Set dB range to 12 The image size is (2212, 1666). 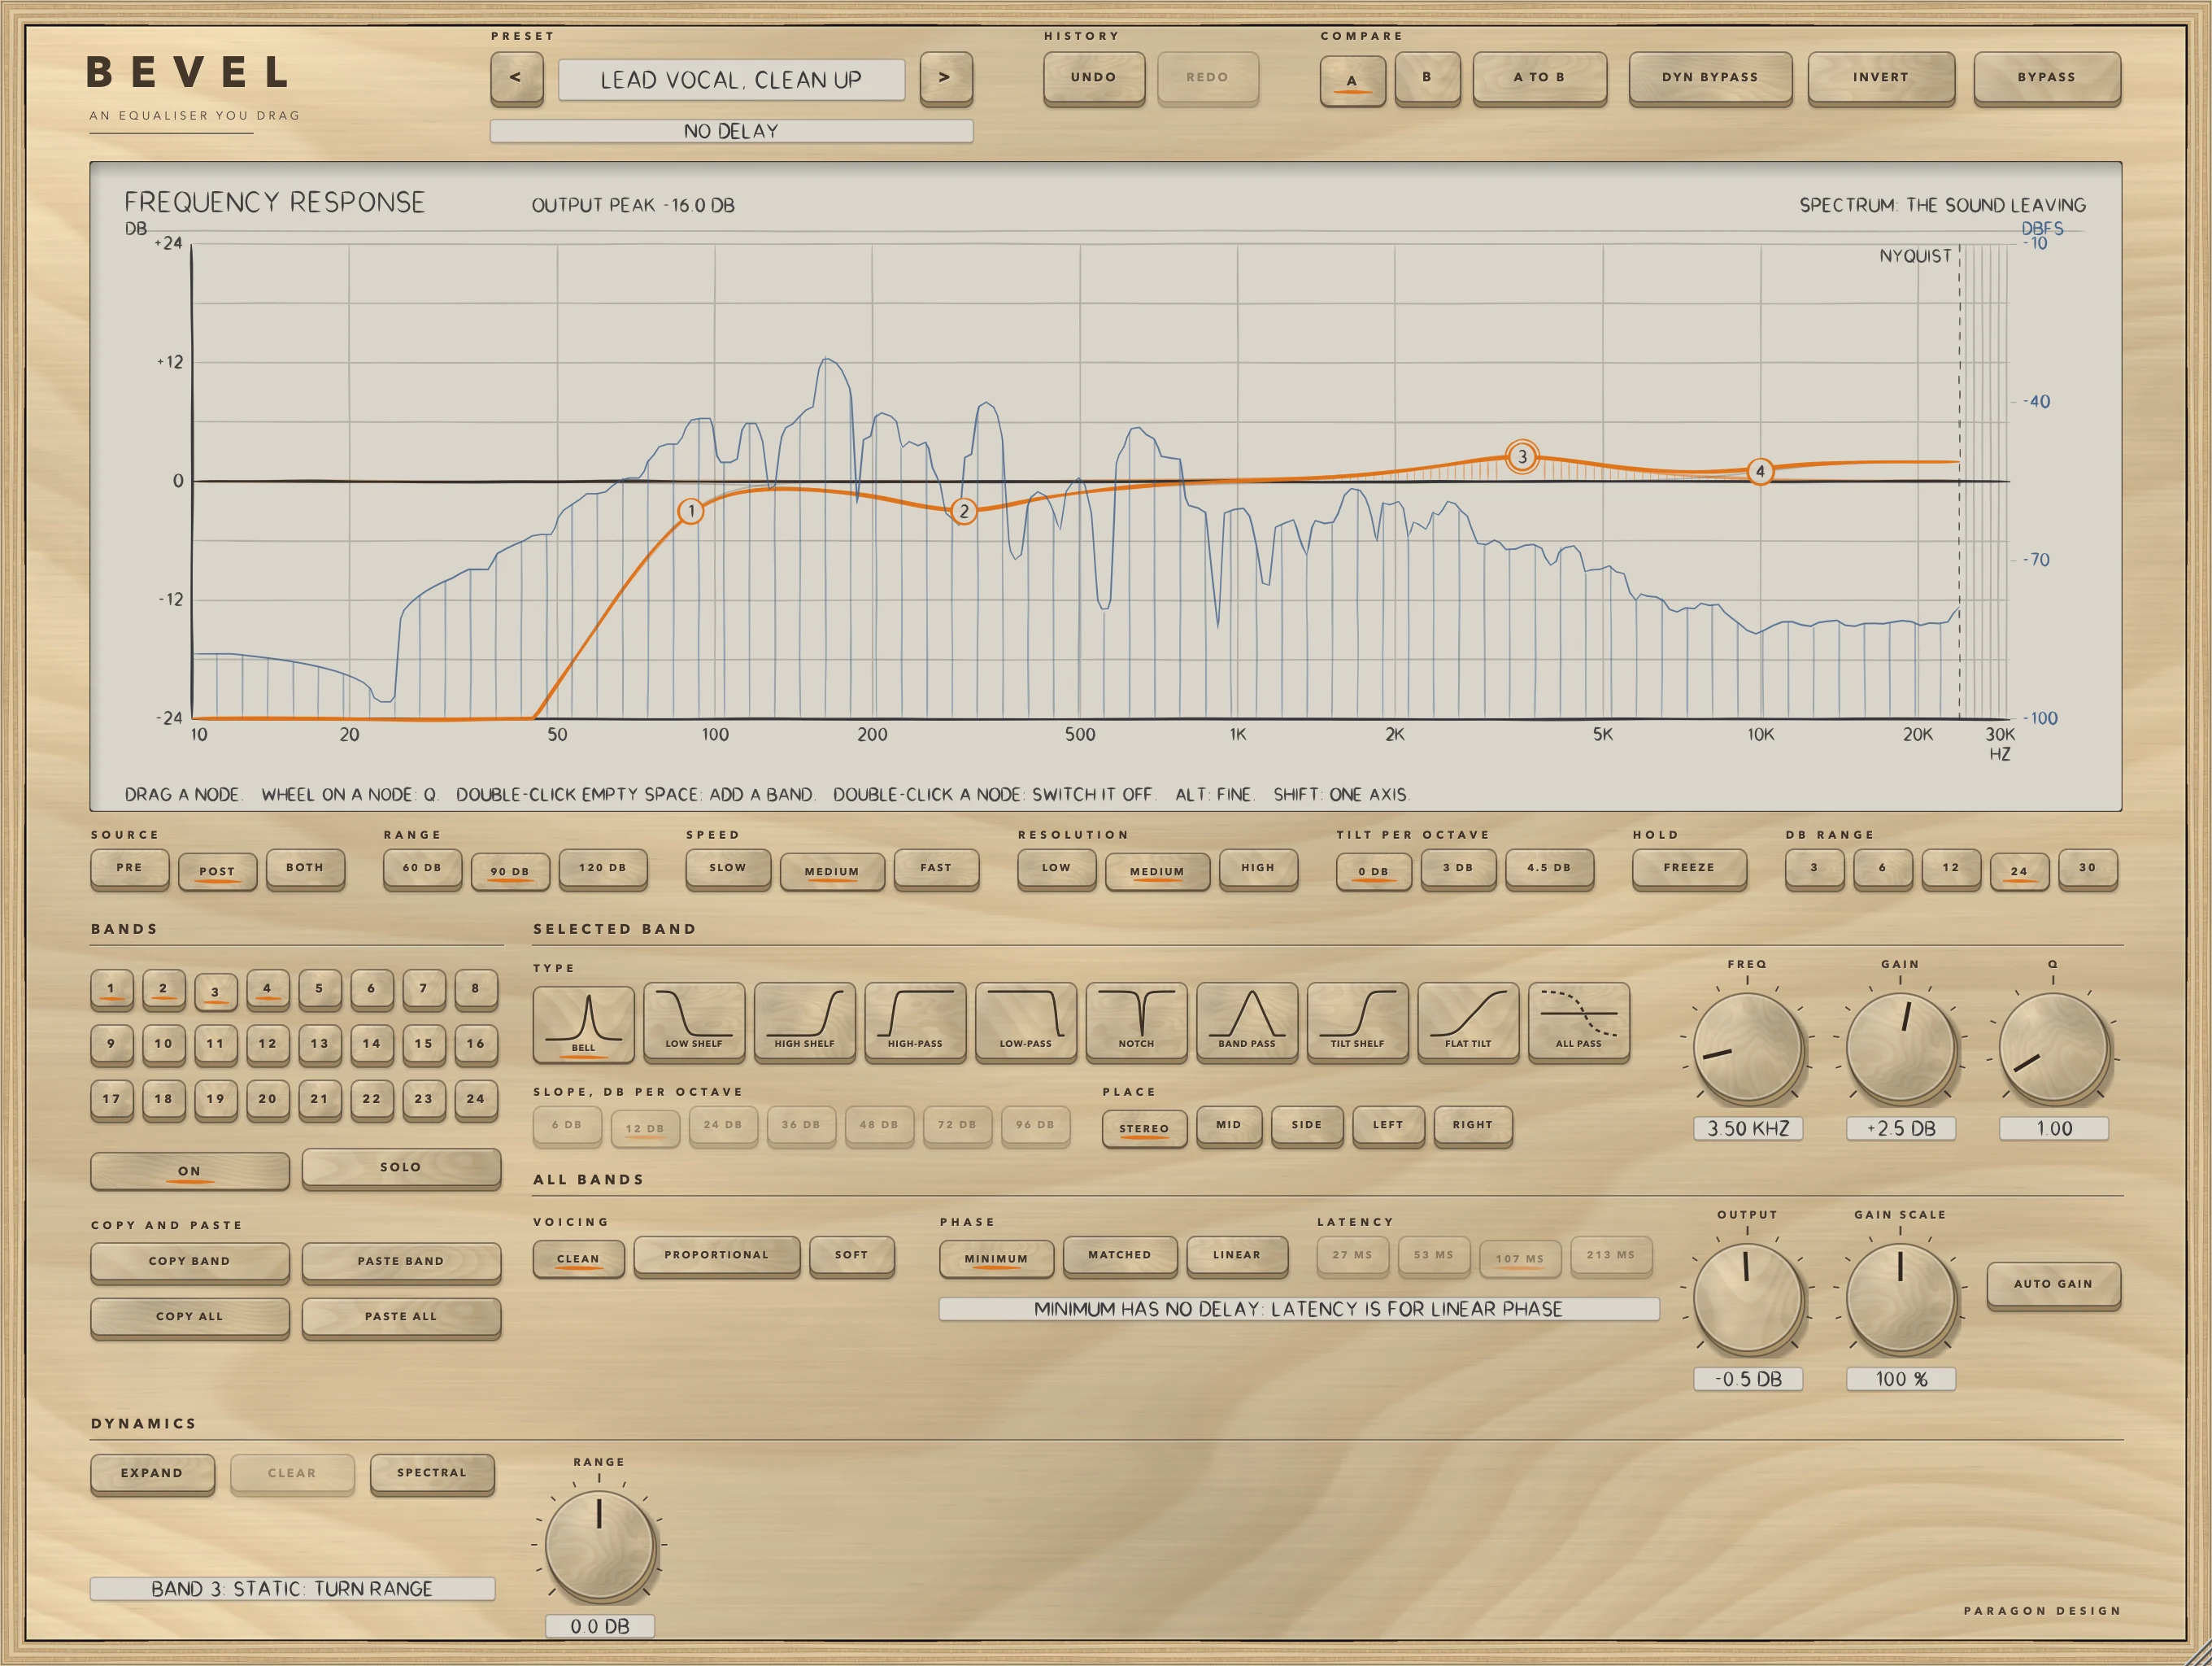click(1951, 868)
